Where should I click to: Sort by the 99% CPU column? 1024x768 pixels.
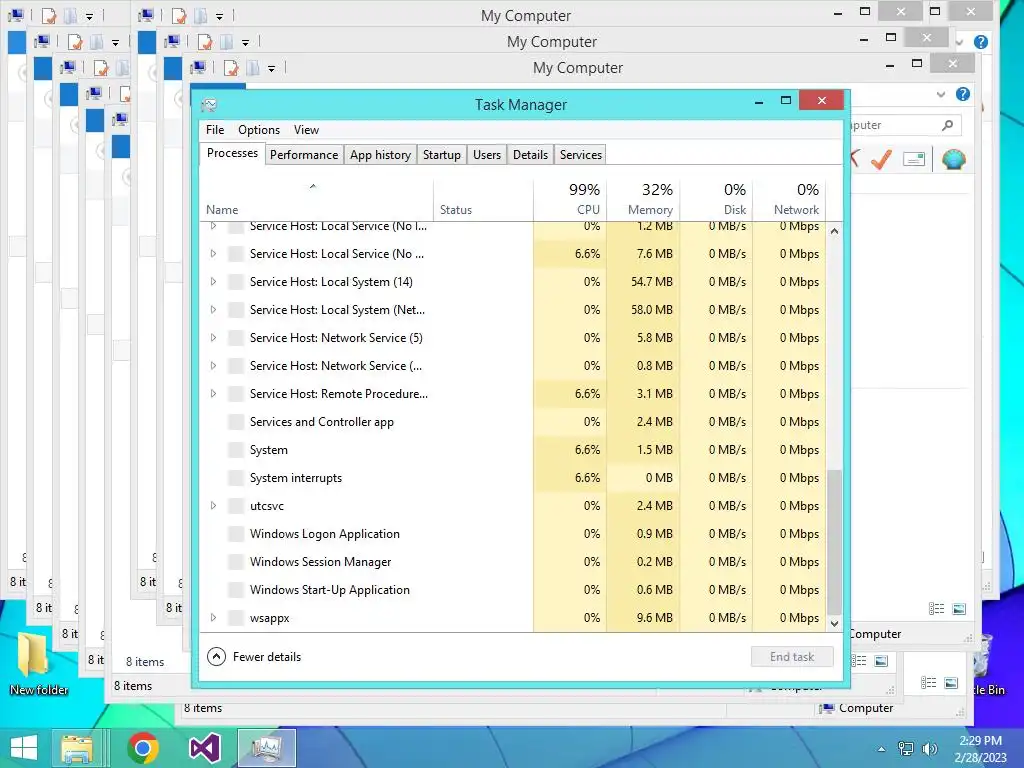pos(570,199)
